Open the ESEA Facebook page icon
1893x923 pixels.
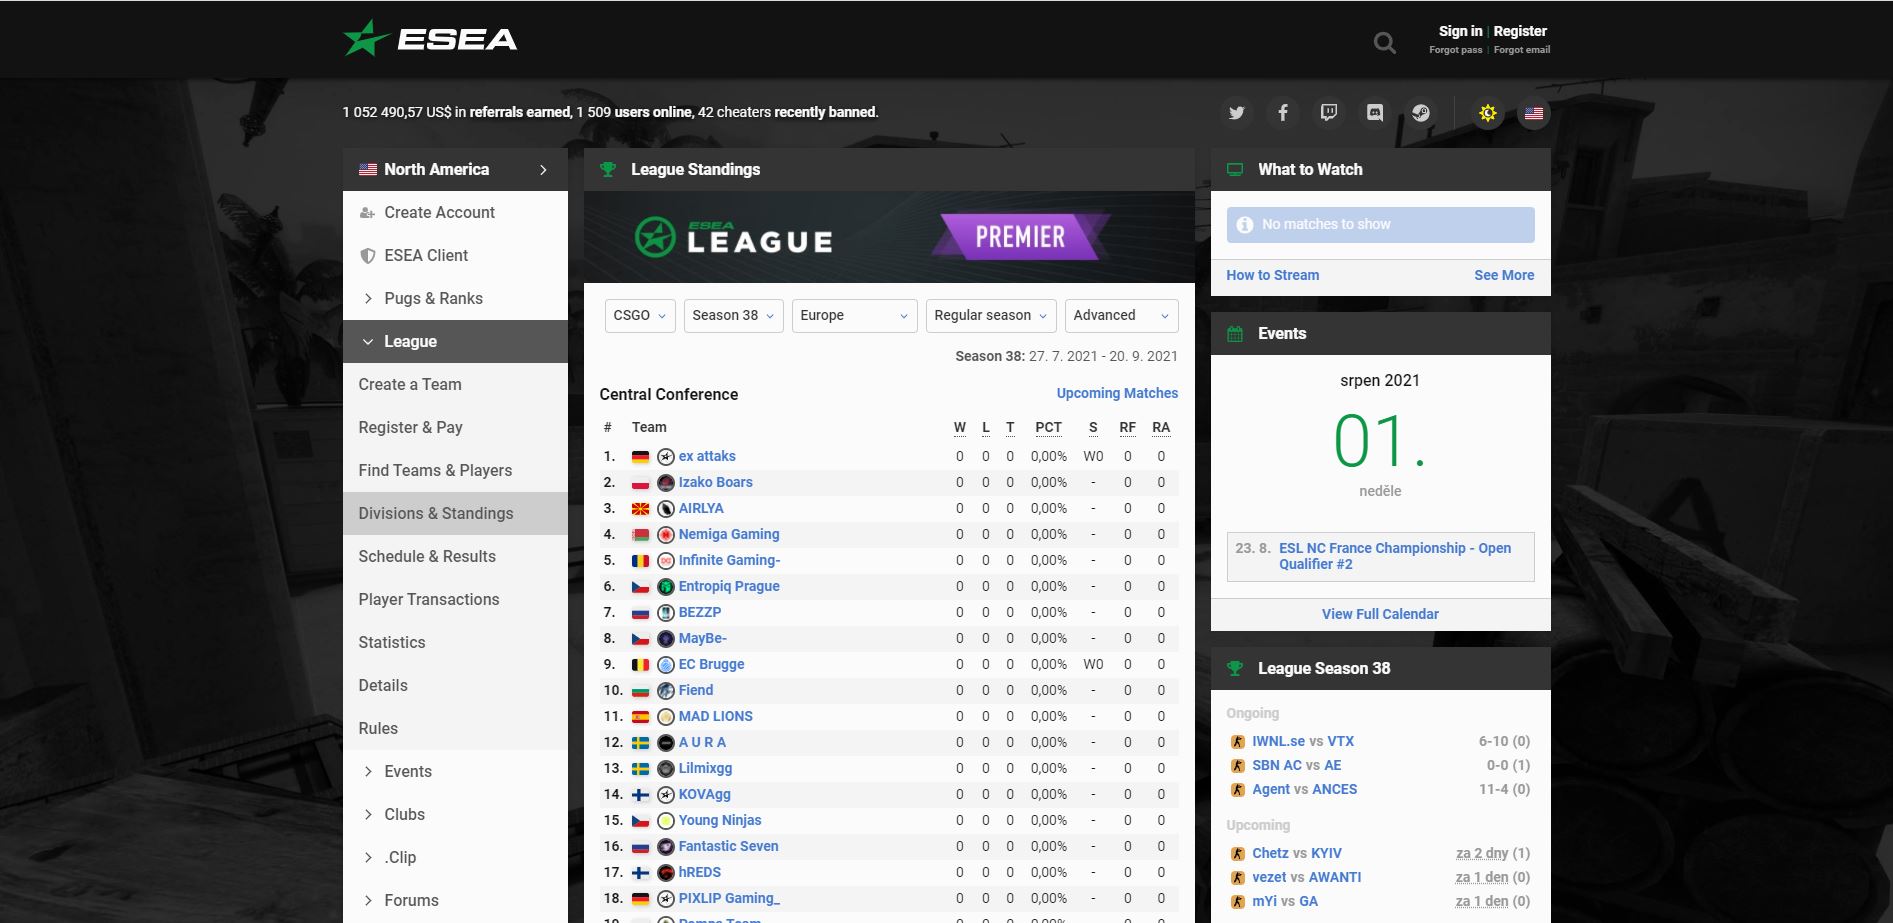point(1283,113)
